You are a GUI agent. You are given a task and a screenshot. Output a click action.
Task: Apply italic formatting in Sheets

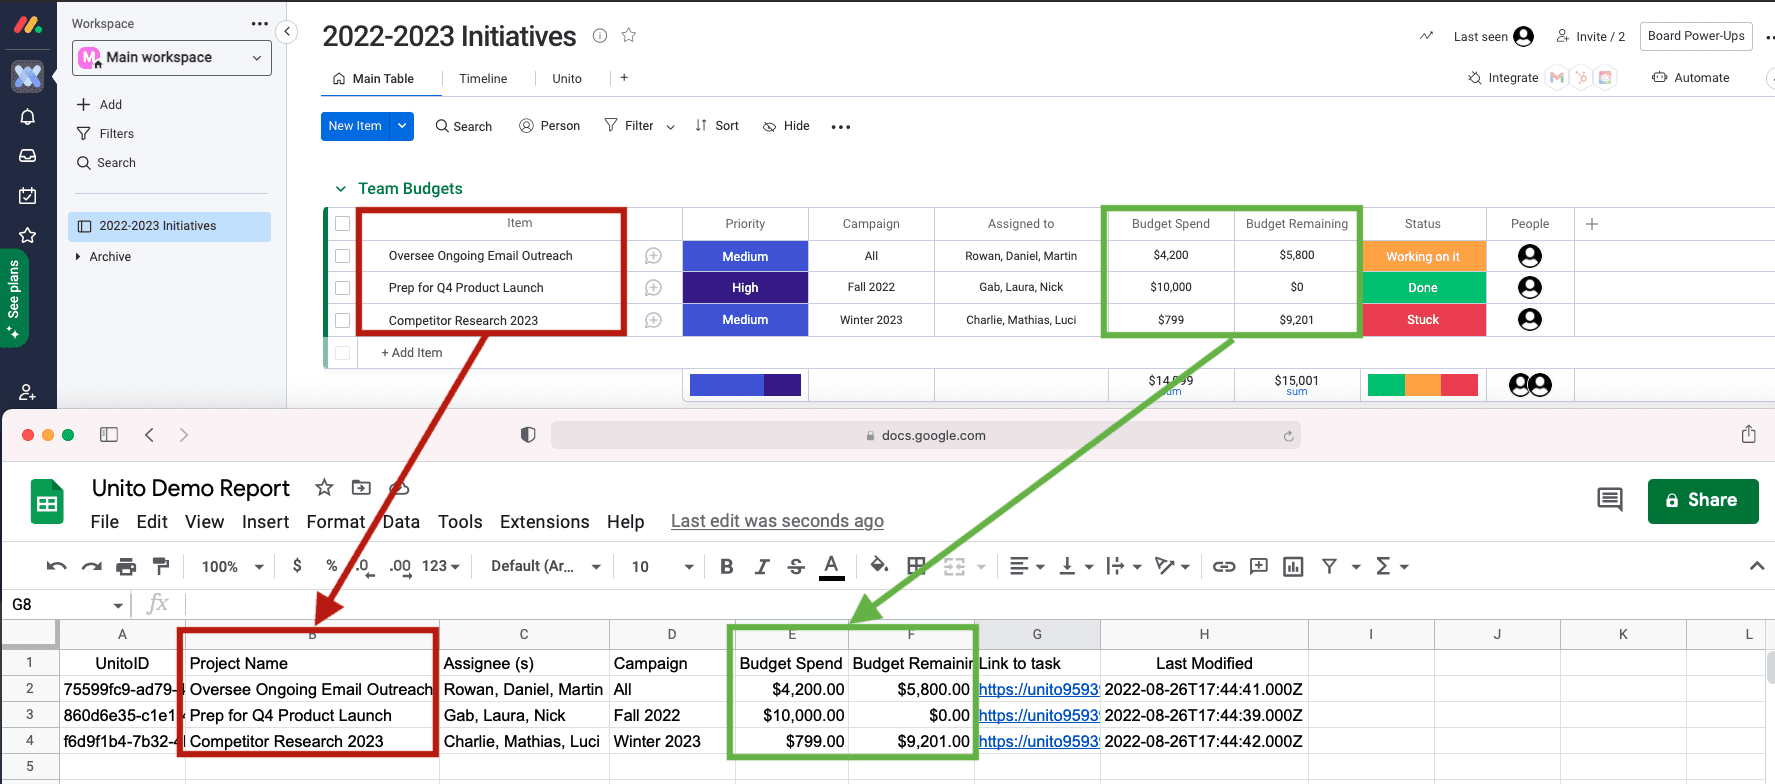tap(762, 567)
